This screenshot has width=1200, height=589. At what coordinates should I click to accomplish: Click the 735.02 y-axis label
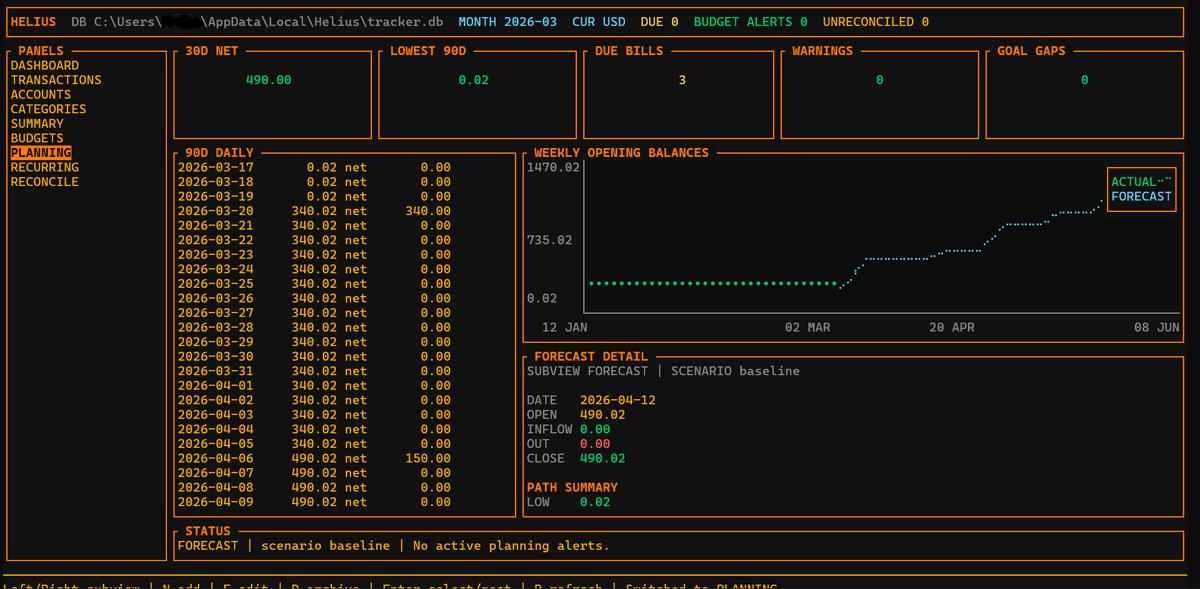click(x=550, y=240)
